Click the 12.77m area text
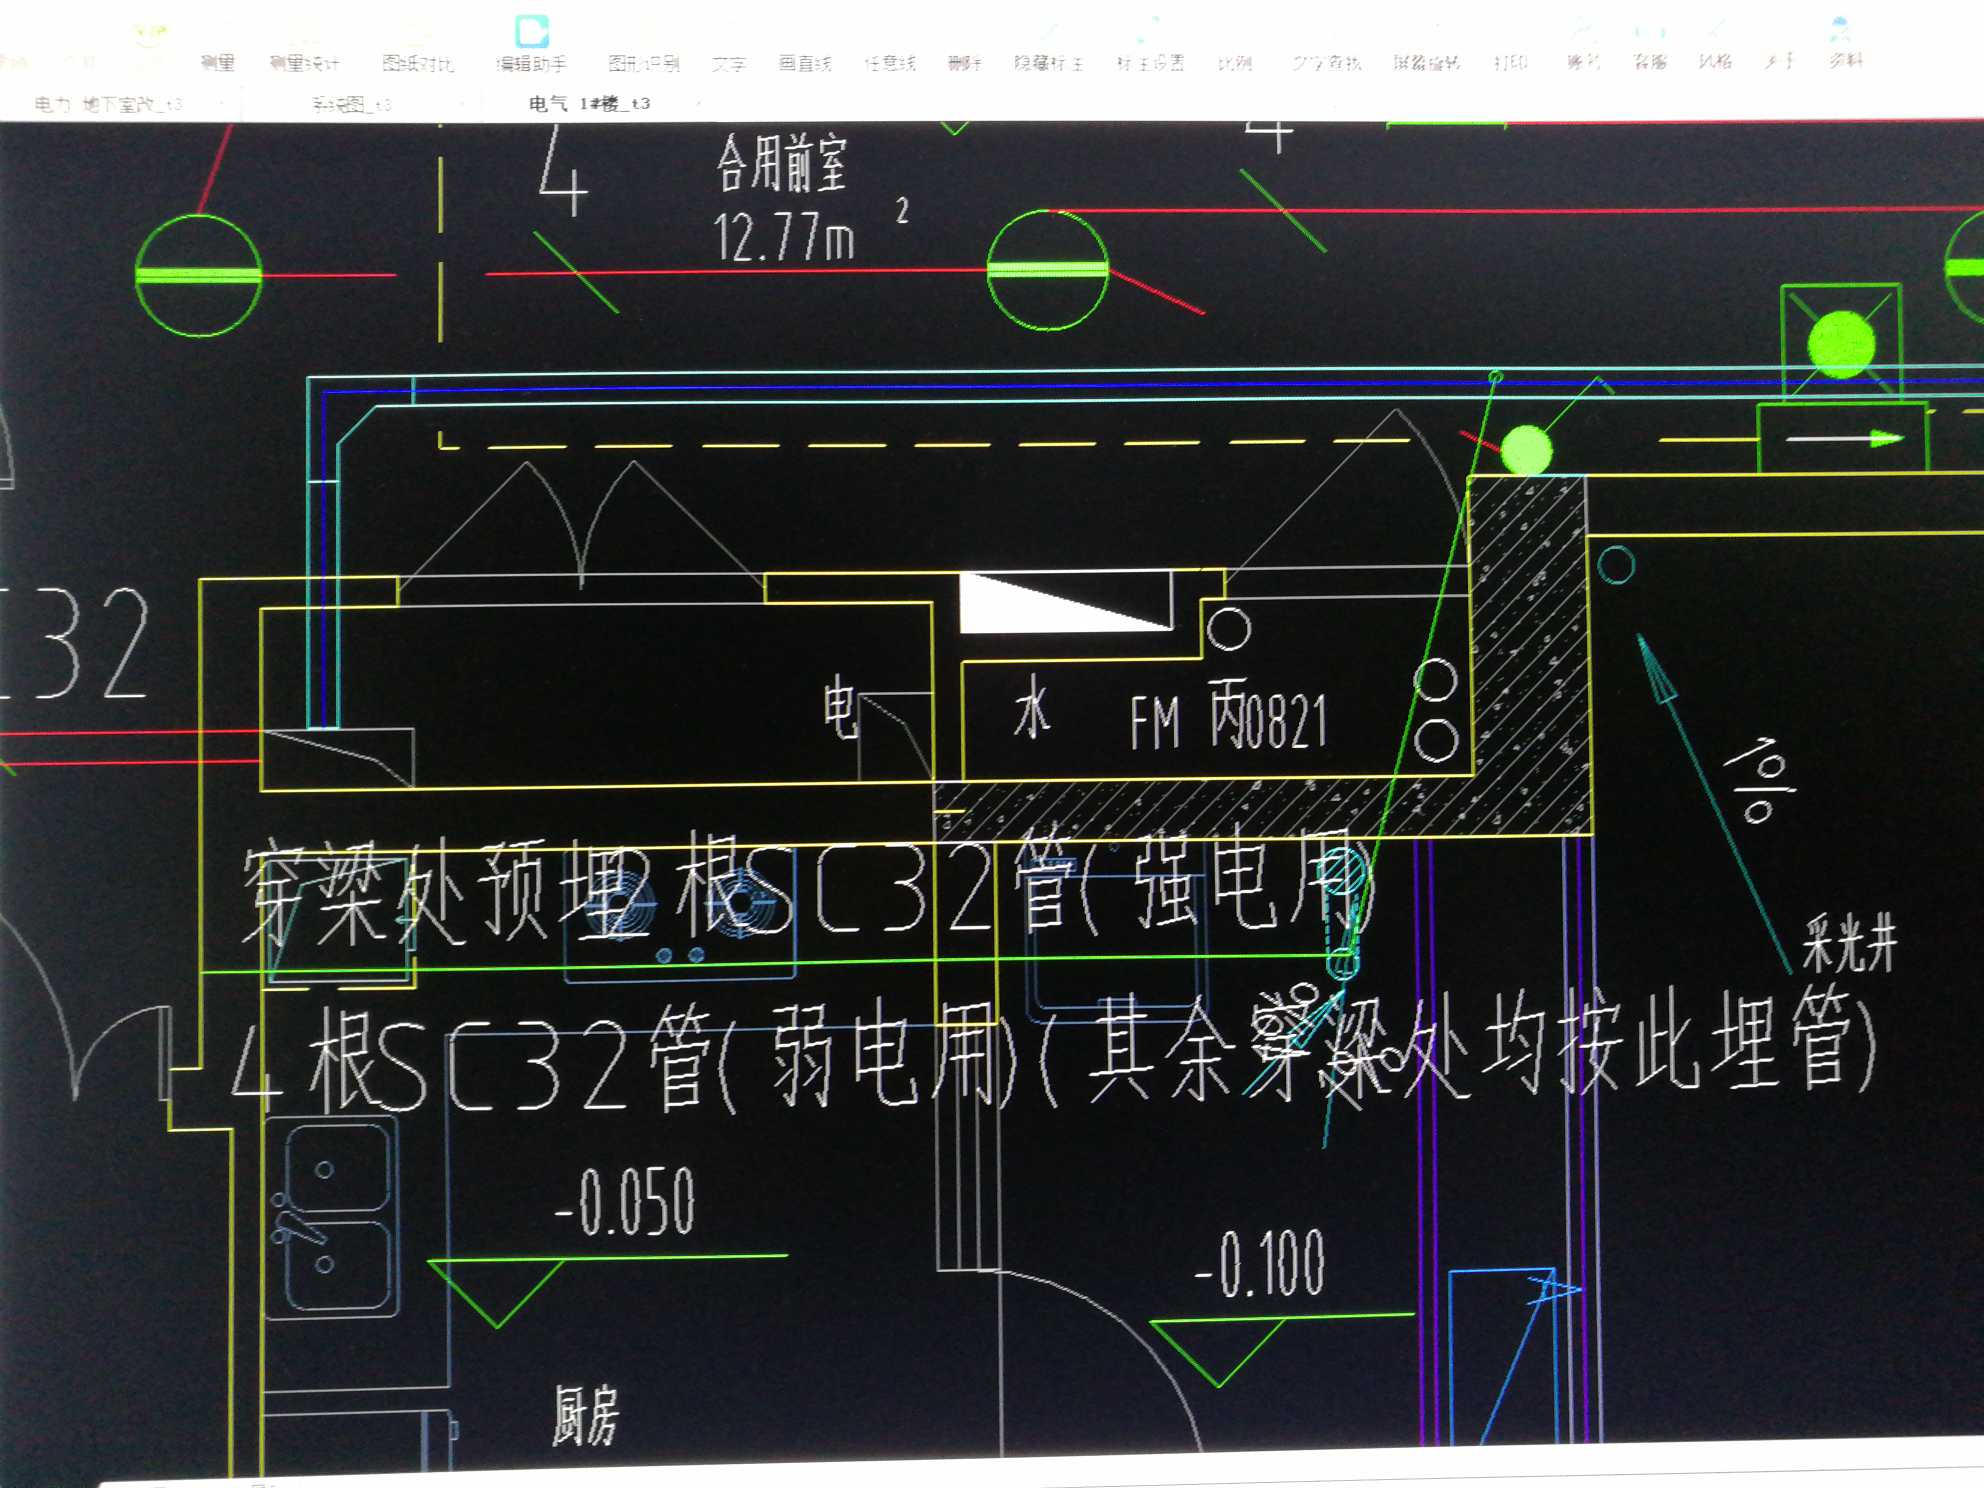Screen dimensions: 1984x1488 (784, 238)
